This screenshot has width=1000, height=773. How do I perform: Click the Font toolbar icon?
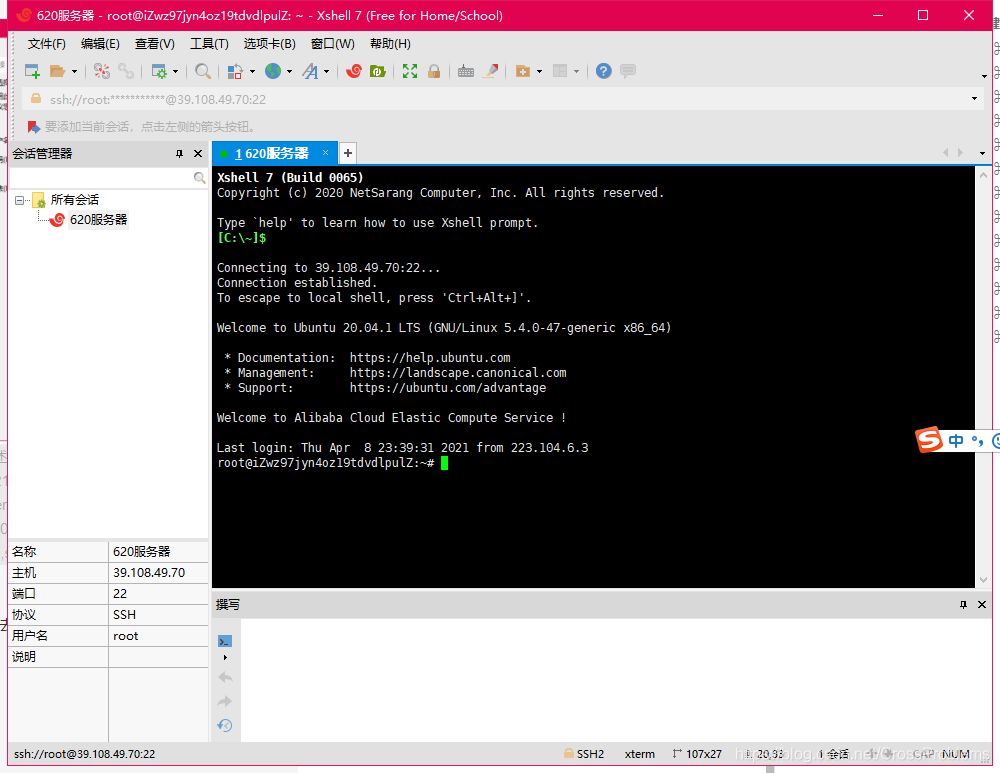pos(311,71)
